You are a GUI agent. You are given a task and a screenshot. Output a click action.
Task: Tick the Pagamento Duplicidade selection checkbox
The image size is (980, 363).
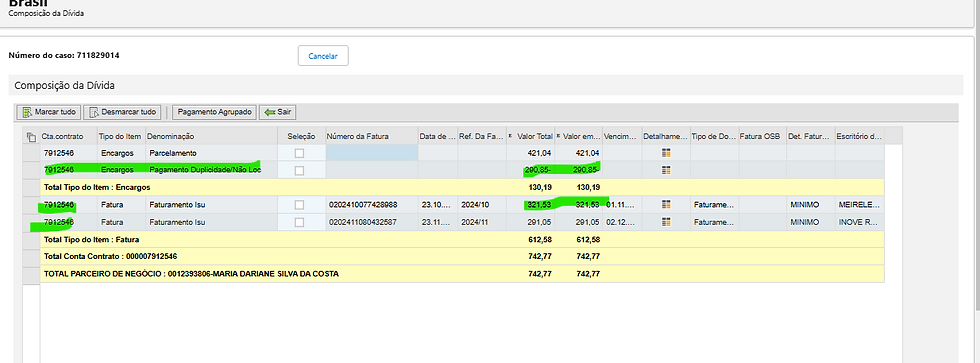coord(299,170)
